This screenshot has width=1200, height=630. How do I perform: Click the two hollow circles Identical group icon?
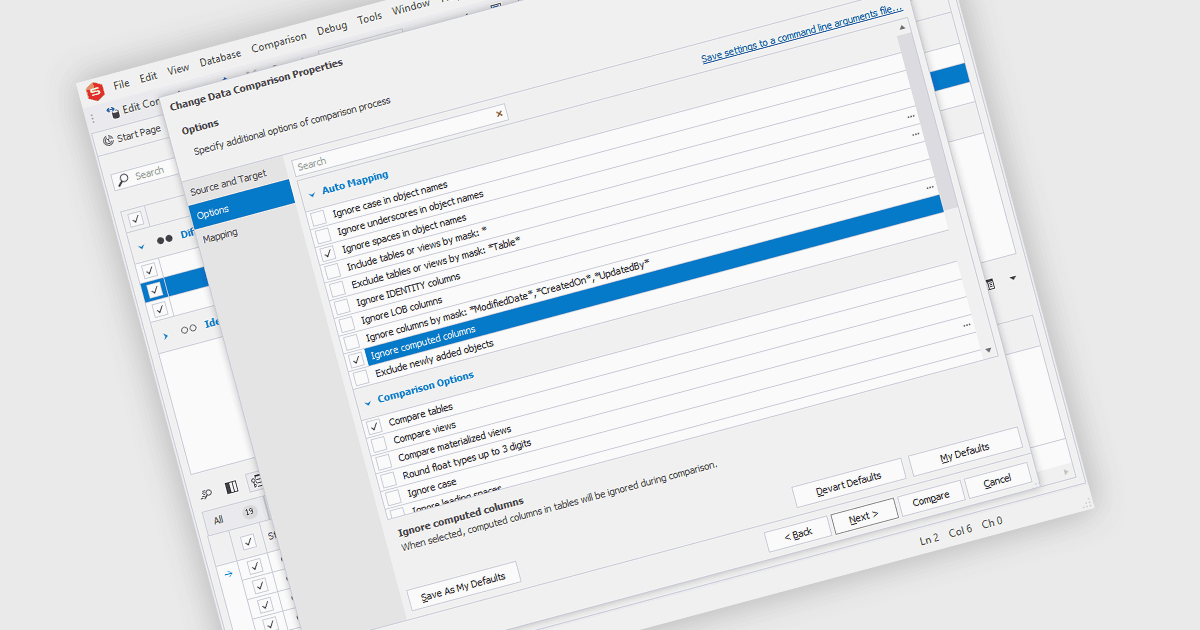(x=188, y=328)
